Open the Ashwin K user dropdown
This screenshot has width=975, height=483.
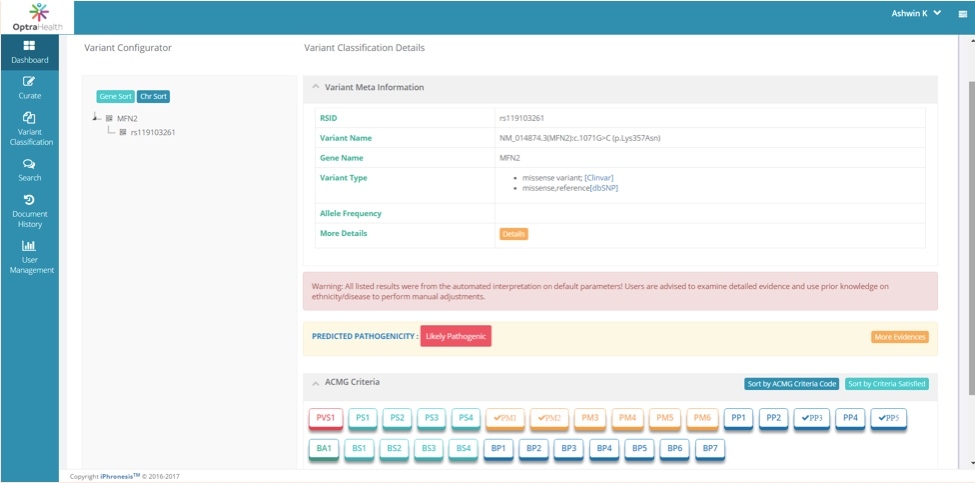tap(916, 14)
